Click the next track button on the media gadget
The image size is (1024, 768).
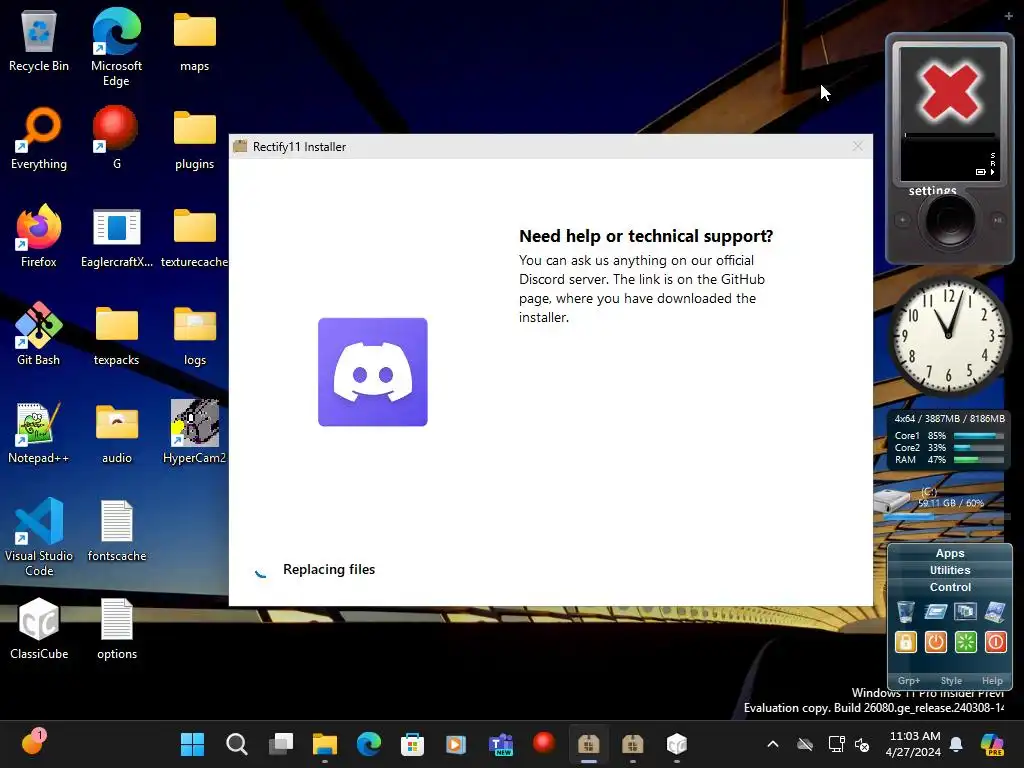[x=997, y=220]
